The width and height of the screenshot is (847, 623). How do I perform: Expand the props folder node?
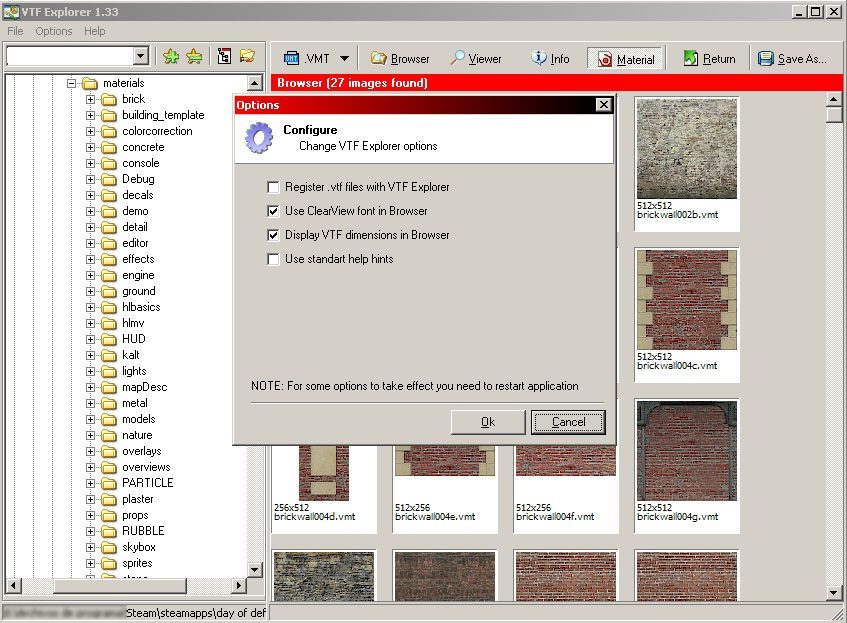(x=90, y=515)
